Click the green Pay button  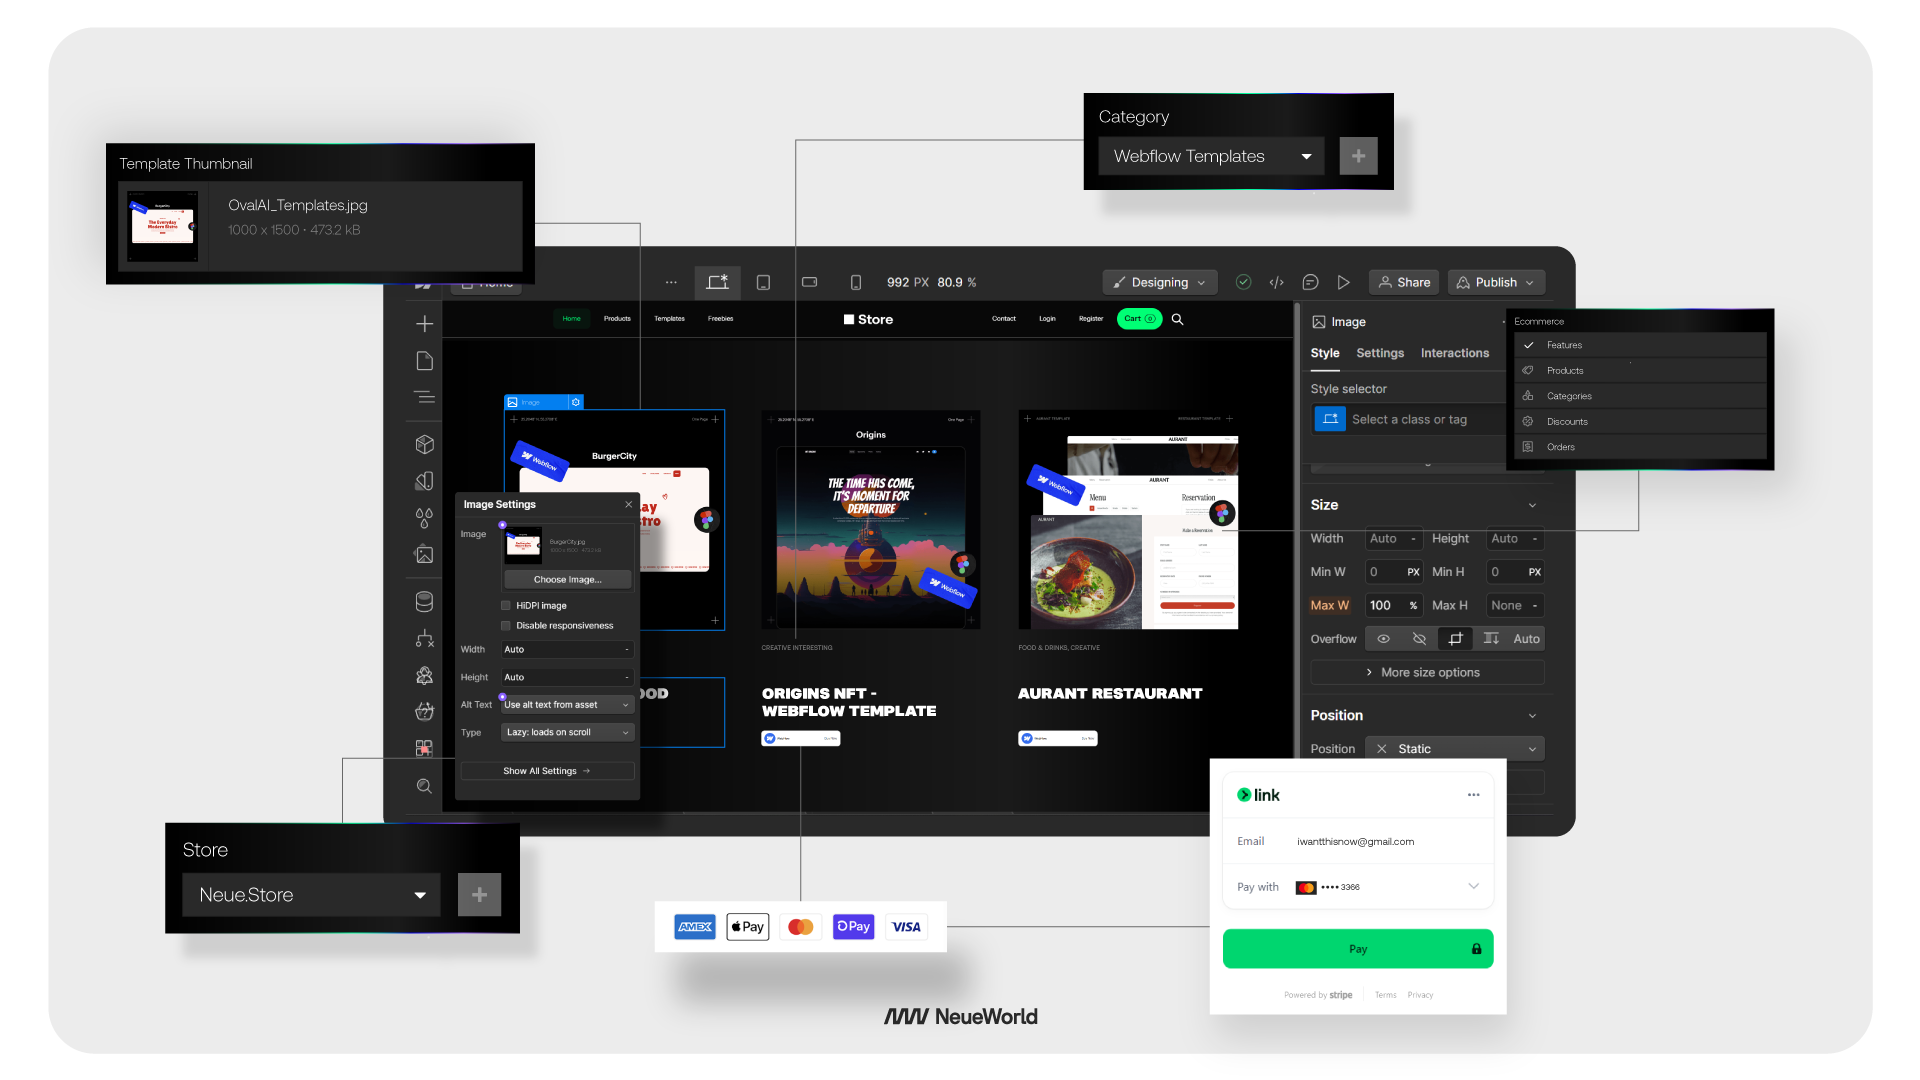coord(1358,949)
